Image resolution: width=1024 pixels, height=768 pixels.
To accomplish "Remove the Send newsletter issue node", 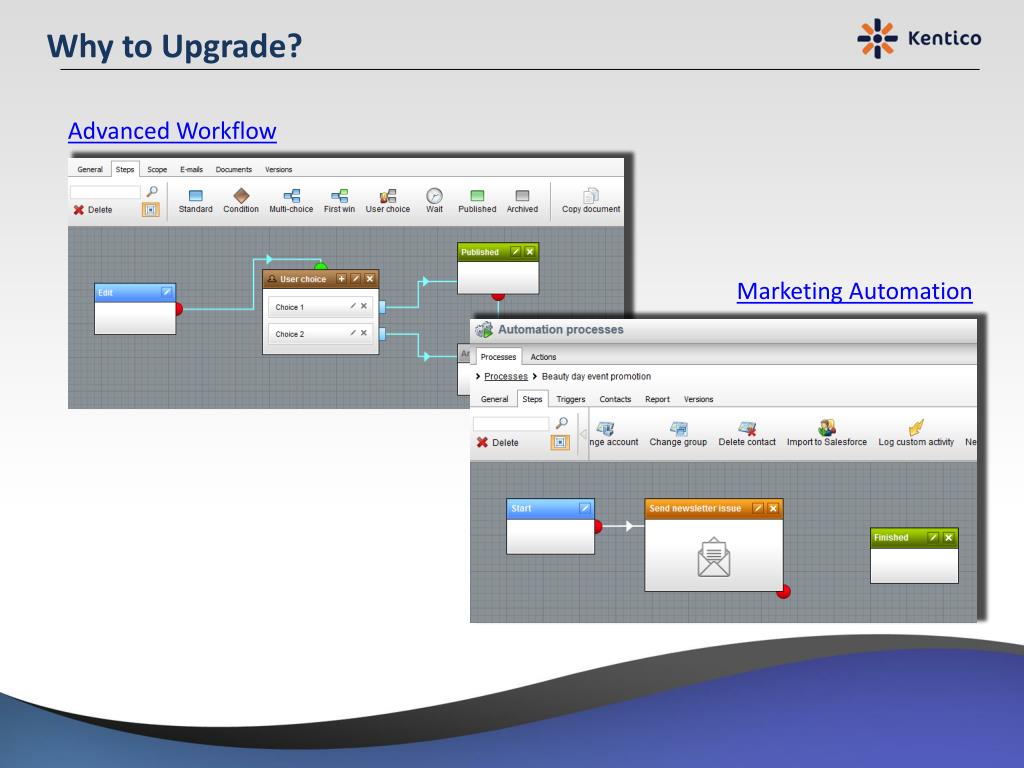I will pos(773,508).
